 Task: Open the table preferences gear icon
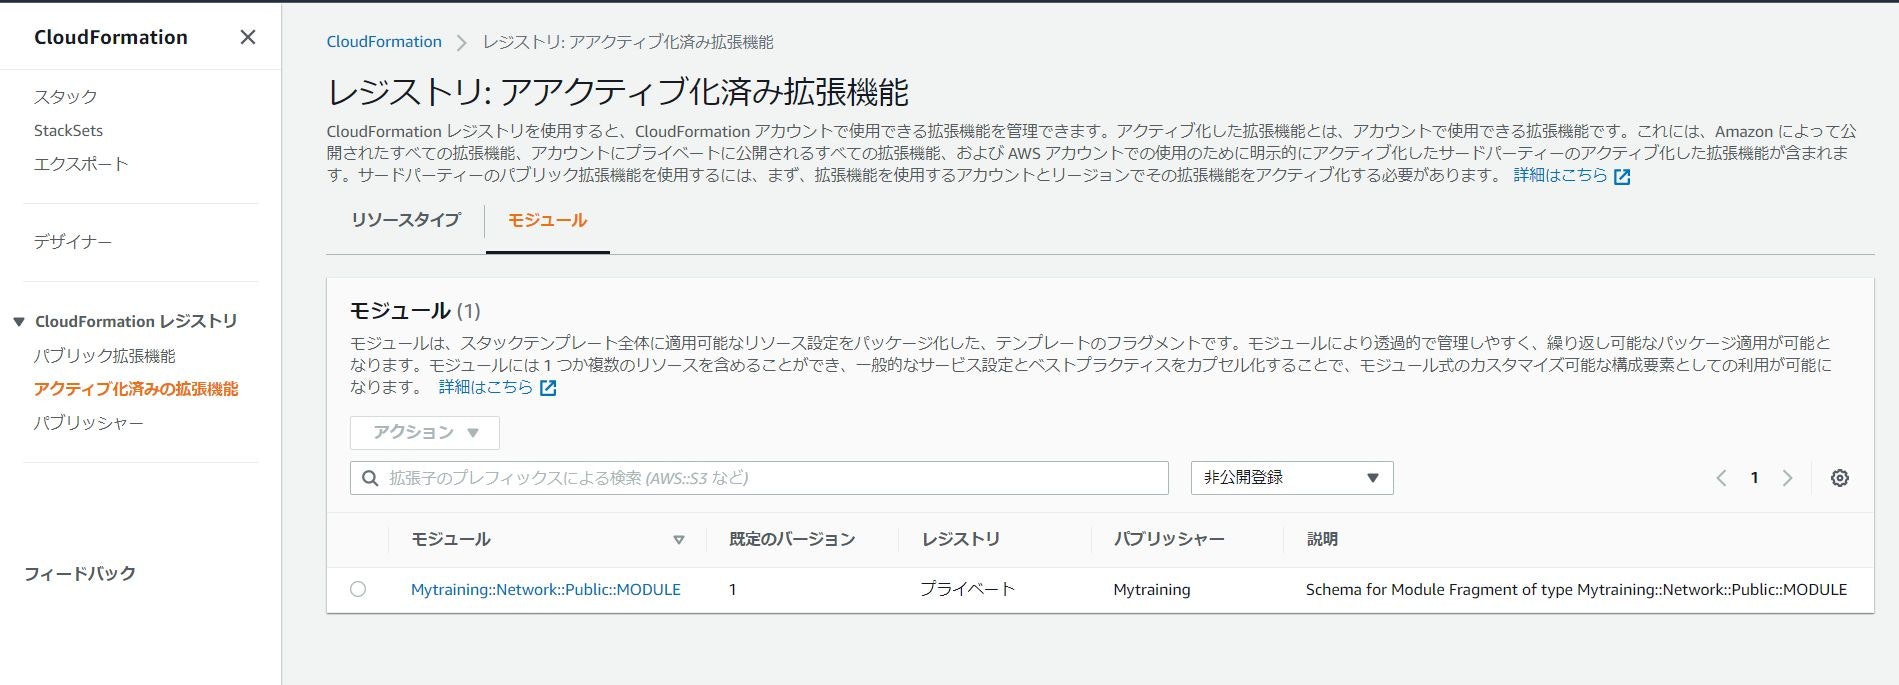1839,478
